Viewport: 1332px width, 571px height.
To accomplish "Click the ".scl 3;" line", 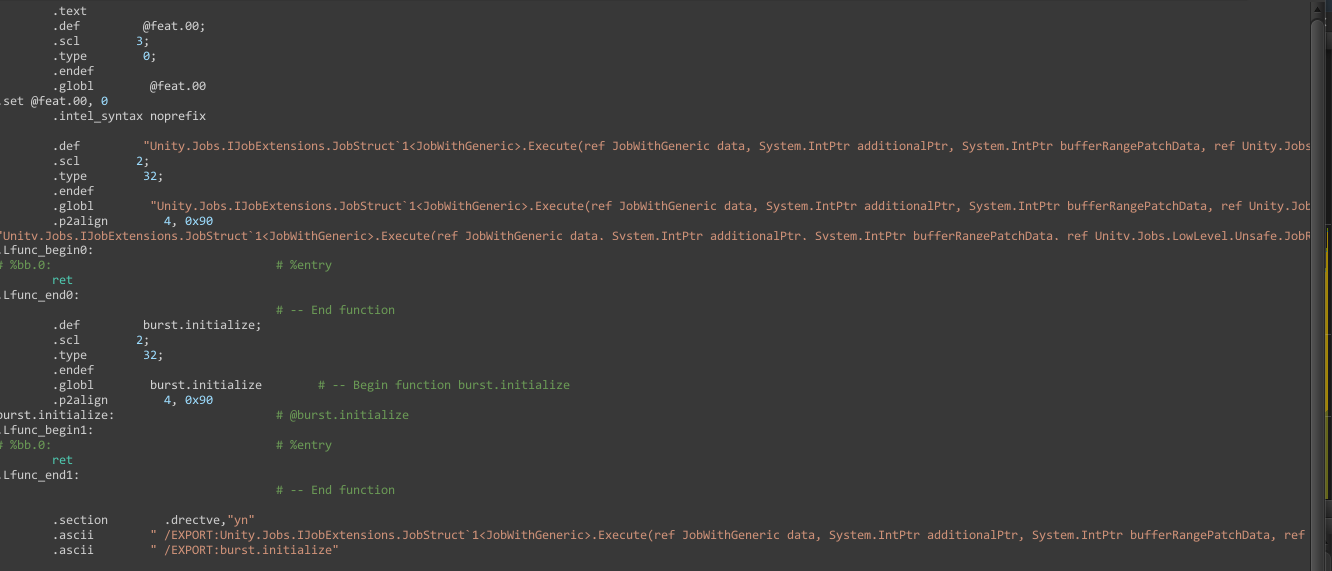I will click(x=101, y=41).
